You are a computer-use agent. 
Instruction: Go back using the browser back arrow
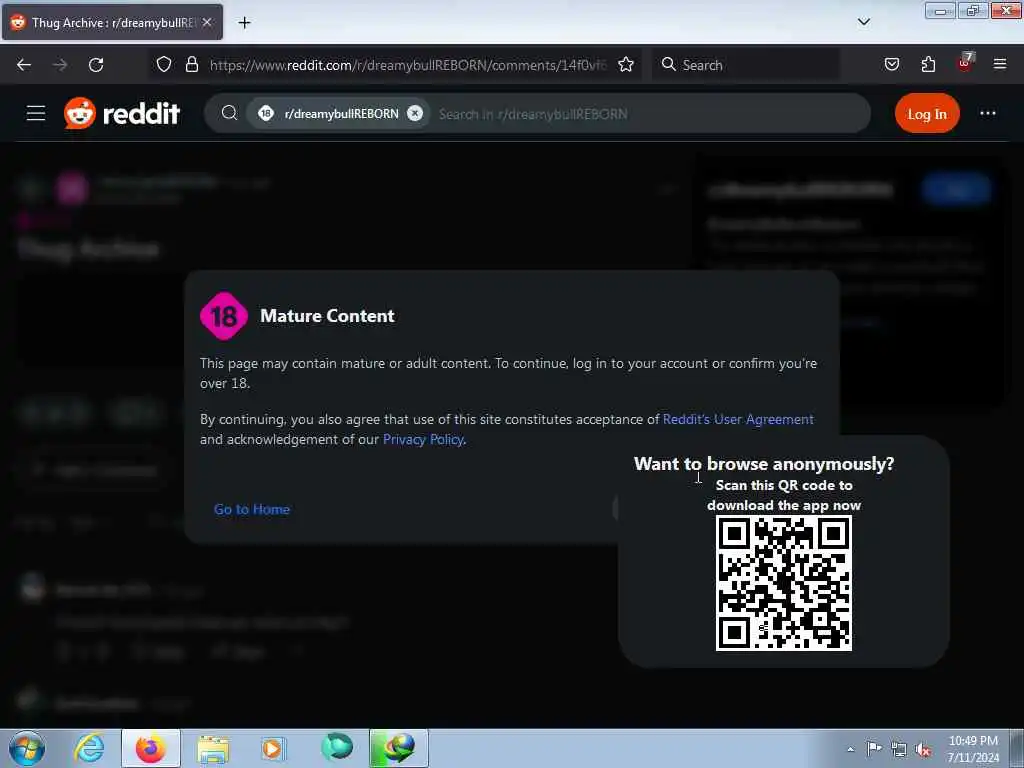tap(24, 65)
